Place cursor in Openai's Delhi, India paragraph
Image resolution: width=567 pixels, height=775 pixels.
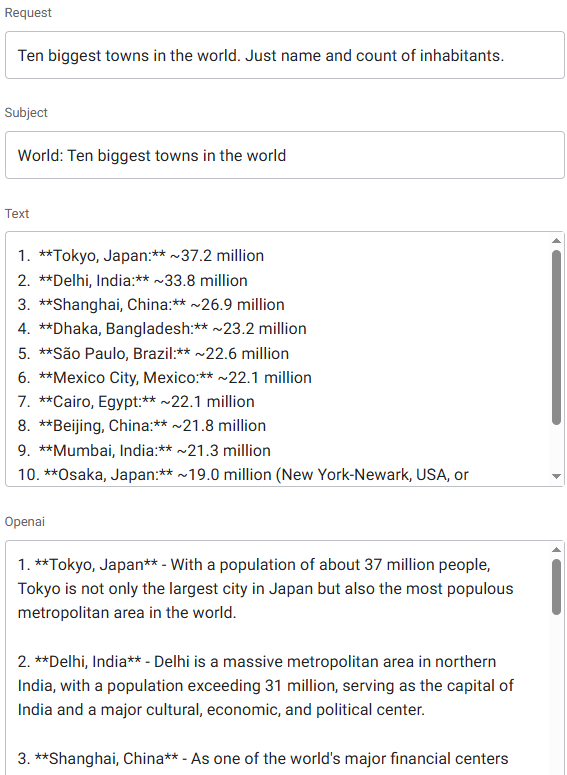click(265, 686)
